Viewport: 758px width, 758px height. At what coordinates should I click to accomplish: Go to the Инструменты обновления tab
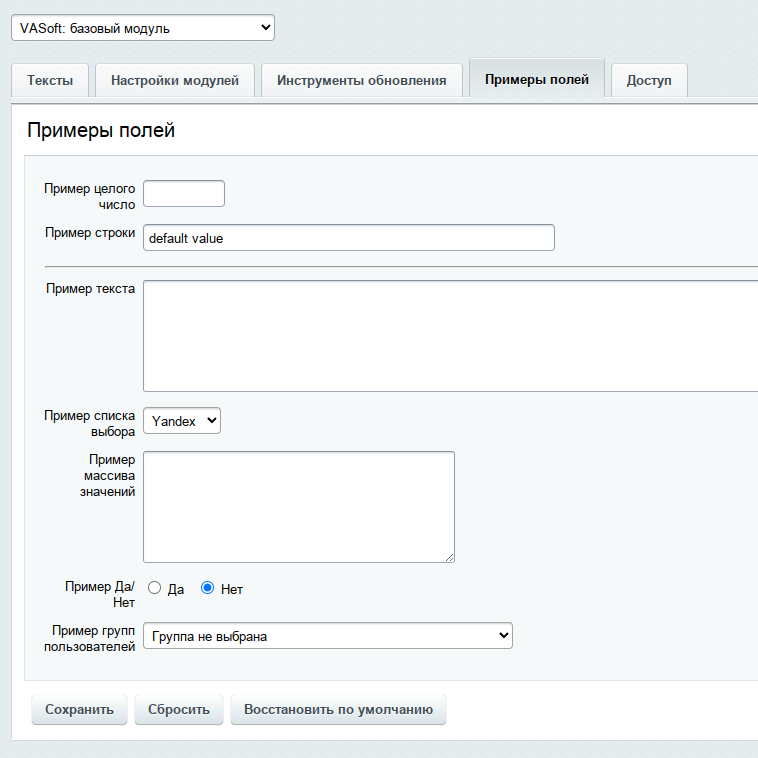361,81
